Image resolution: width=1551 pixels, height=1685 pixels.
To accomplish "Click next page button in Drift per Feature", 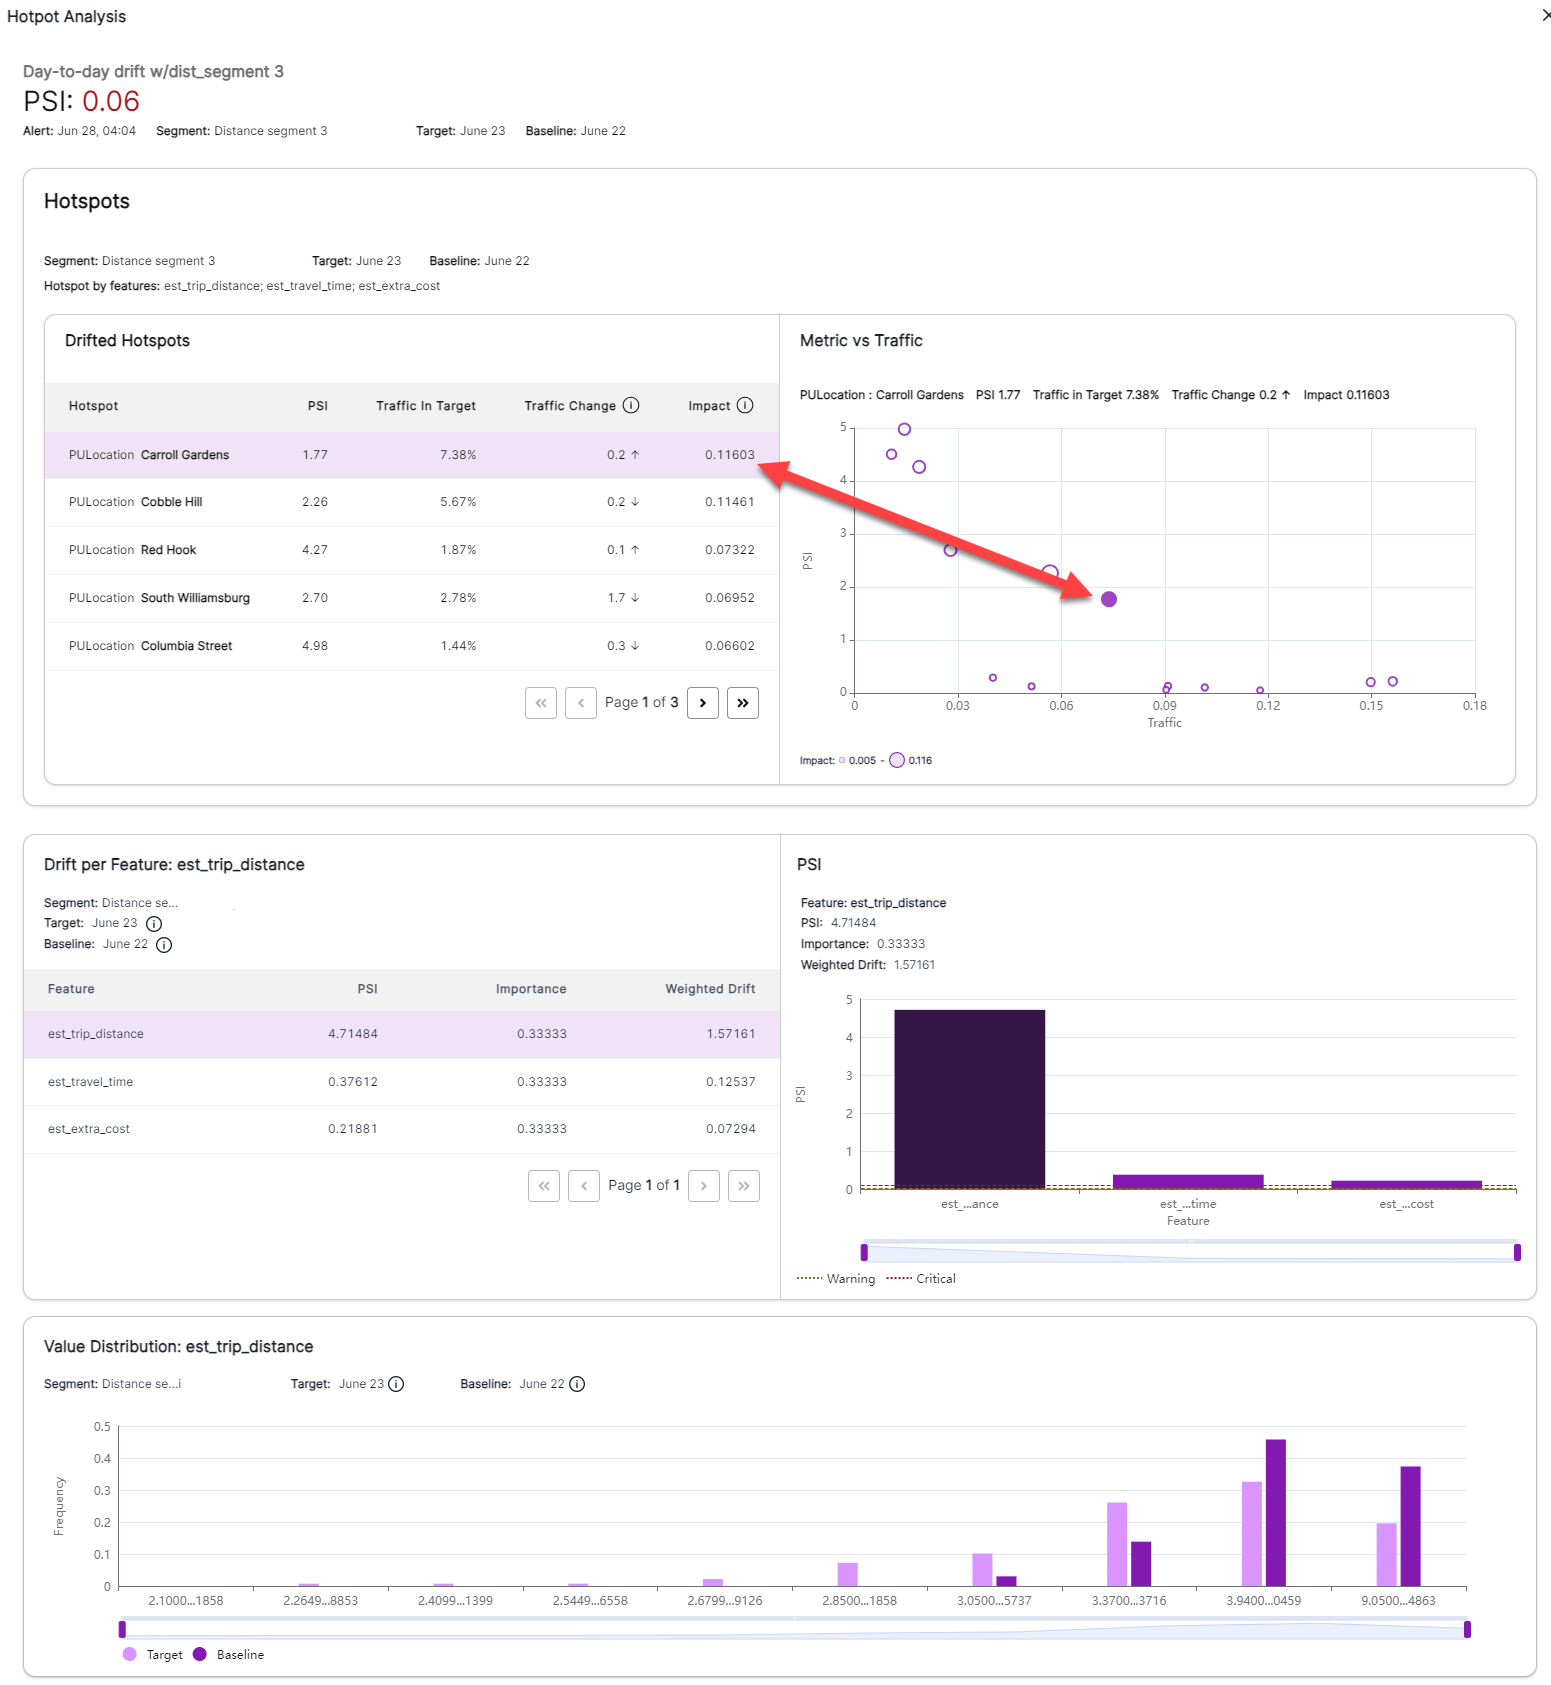I will click(x=704, y=1186).
